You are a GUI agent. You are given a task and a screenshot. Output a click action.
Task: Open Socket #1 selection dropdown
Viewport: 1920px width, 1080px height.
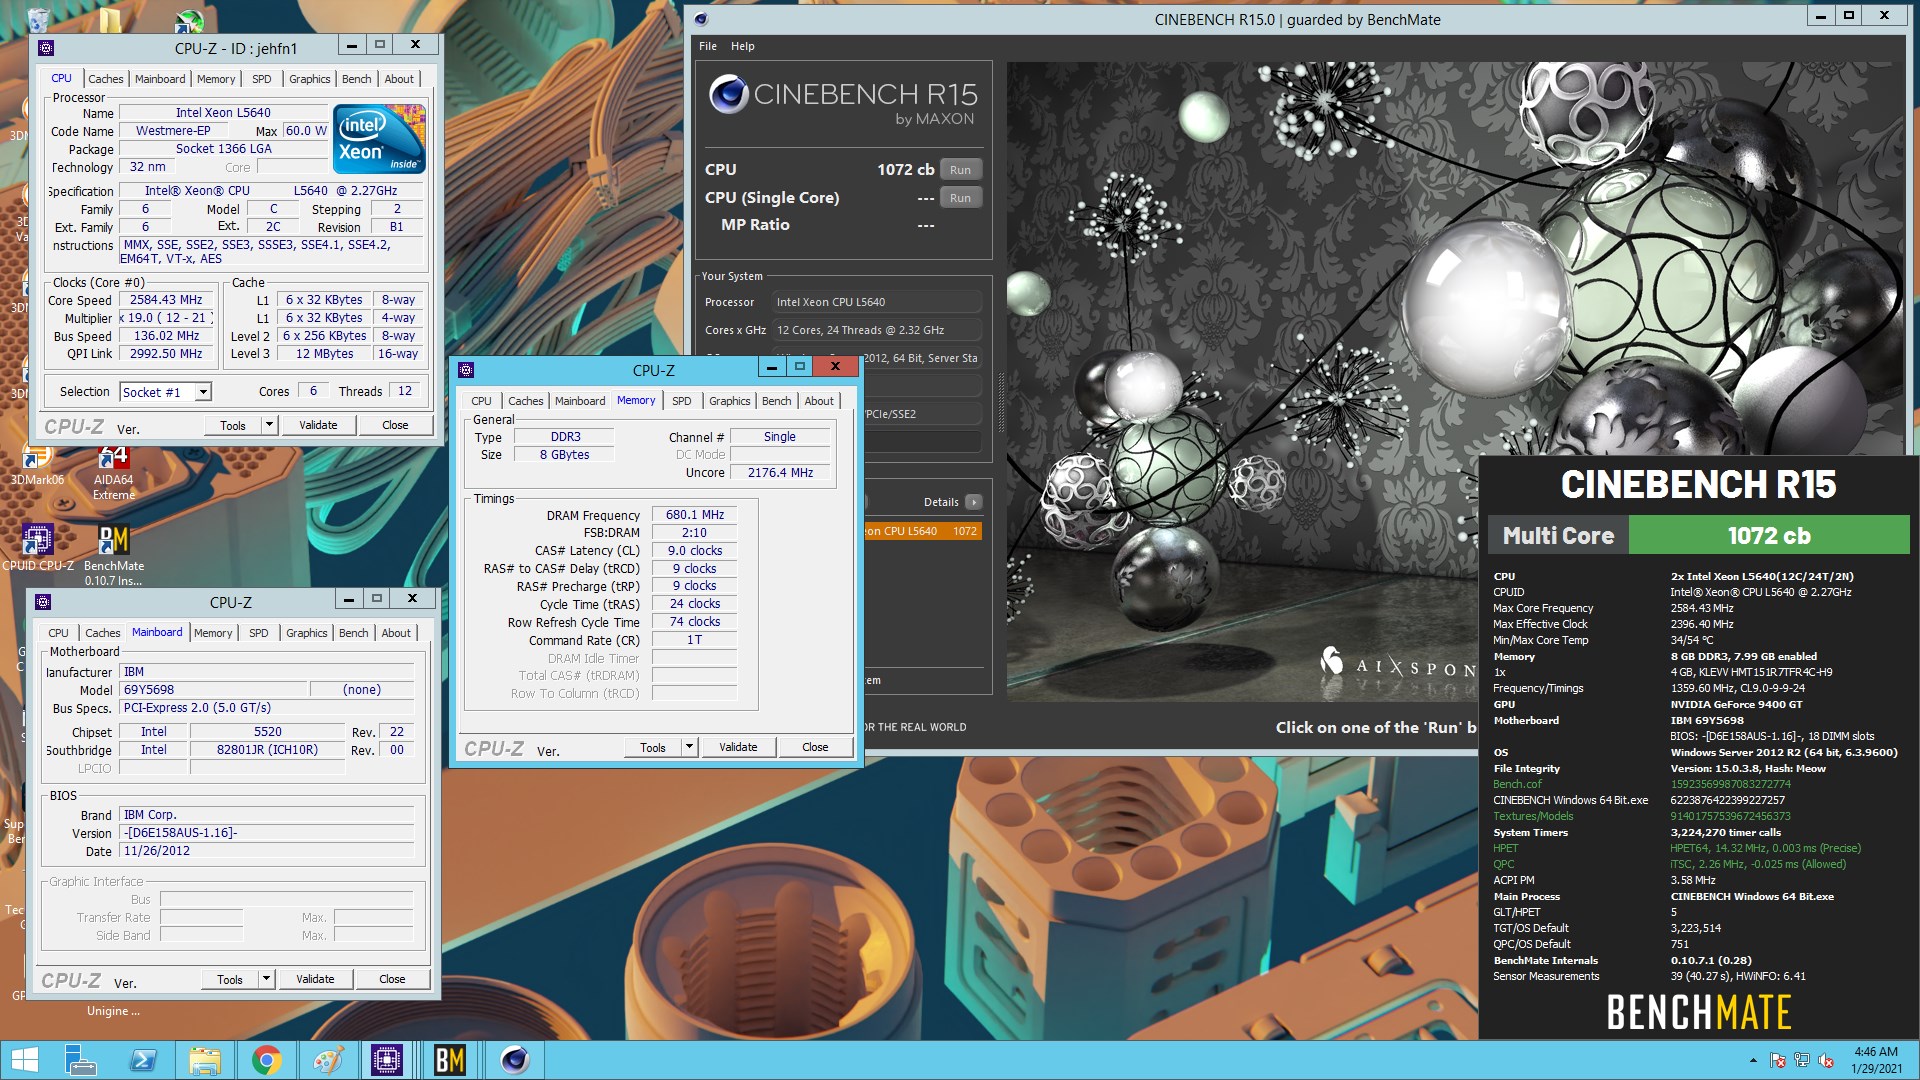click(203, 392)
